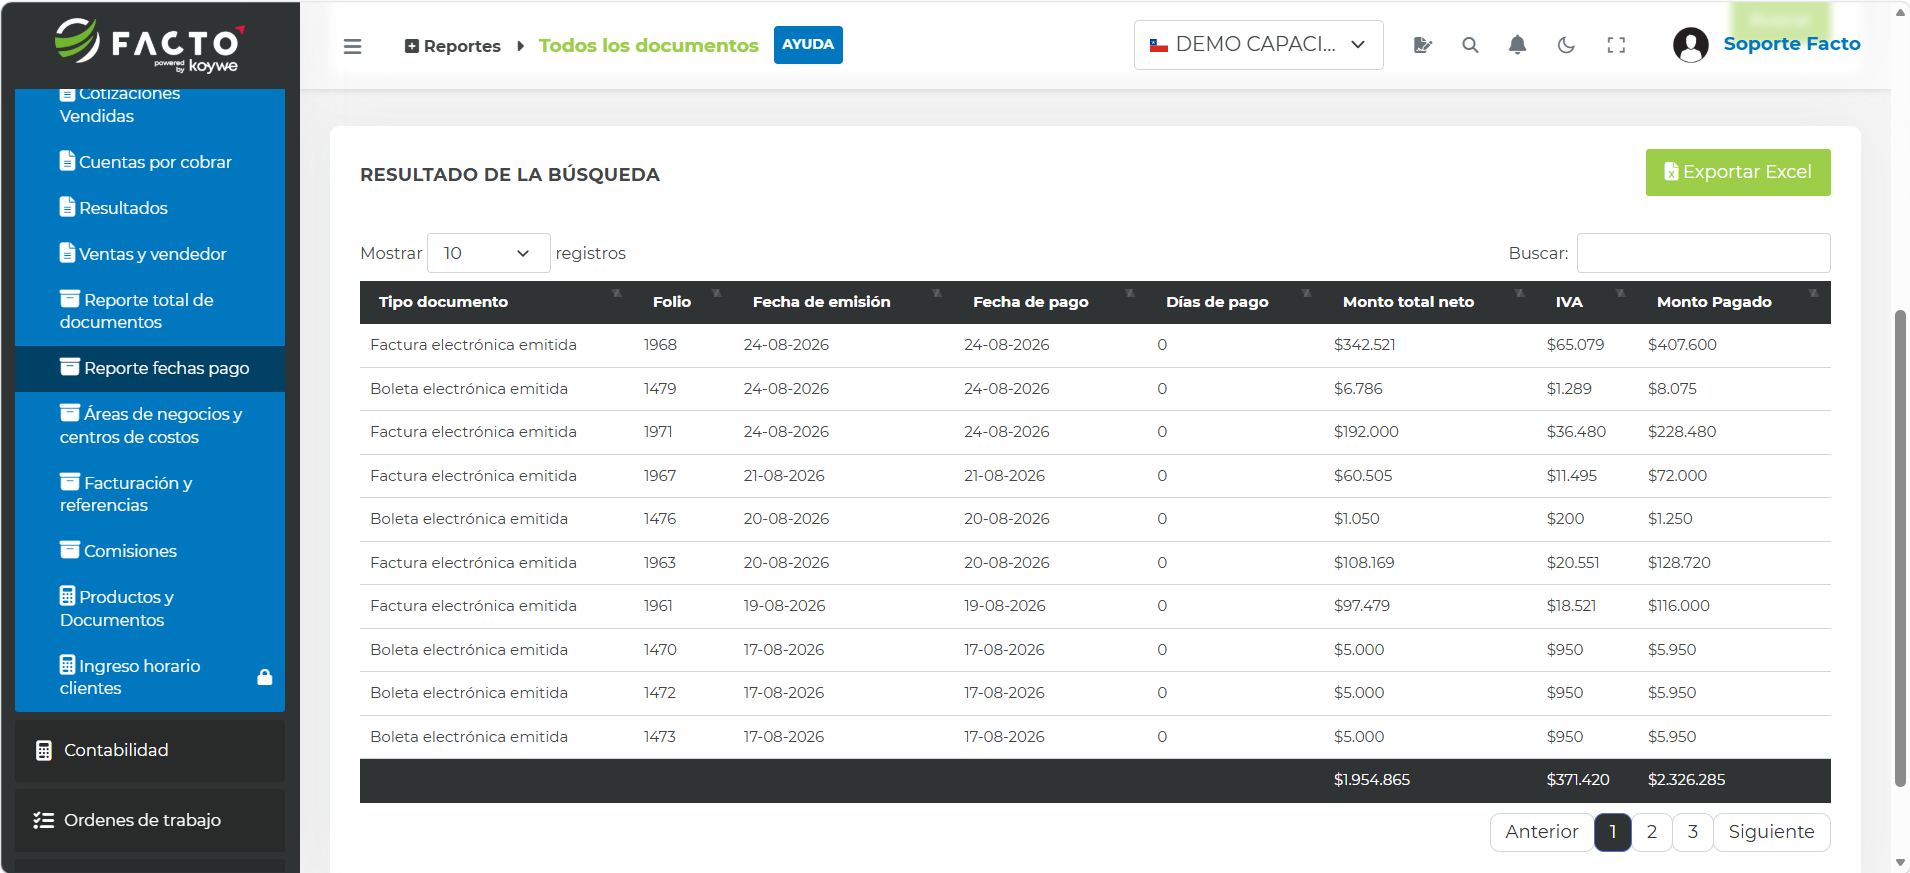Select the total $1.954.865 footer value
This screenshot has height=873, width=1910.
[x=1371, y=780]
